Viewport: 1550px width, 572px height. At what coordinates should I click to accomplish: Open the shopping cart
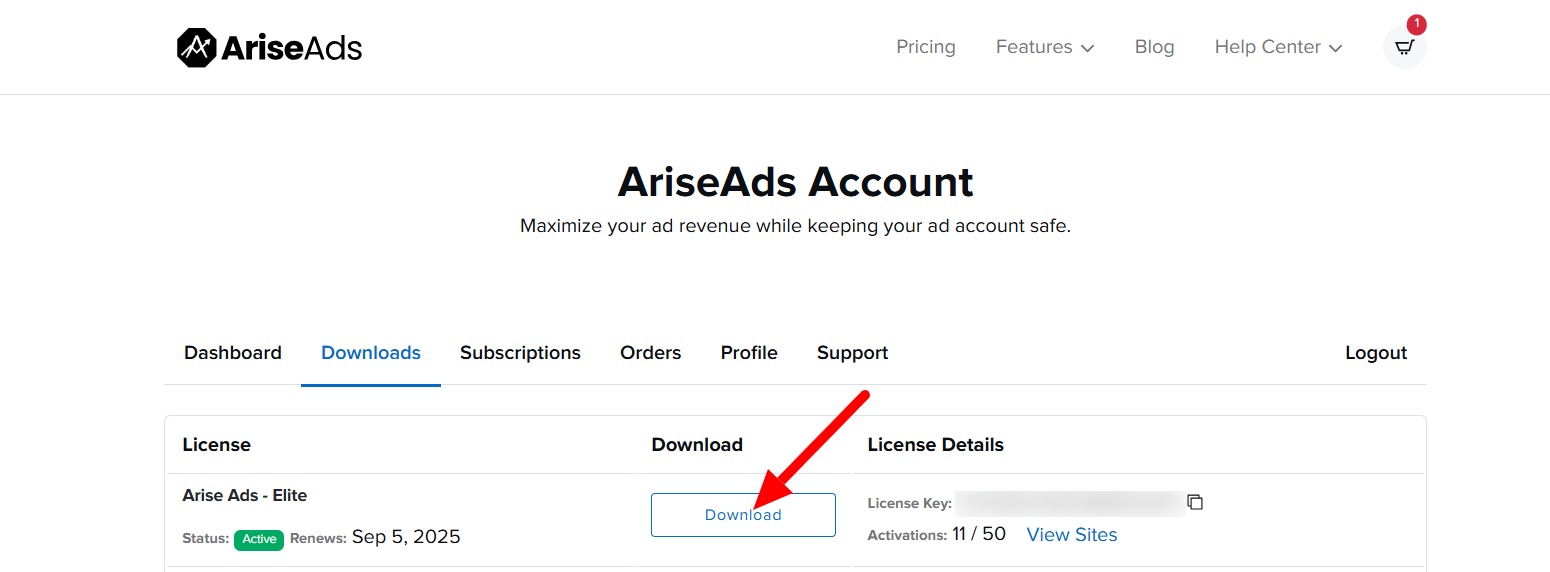coord(1404,47)
